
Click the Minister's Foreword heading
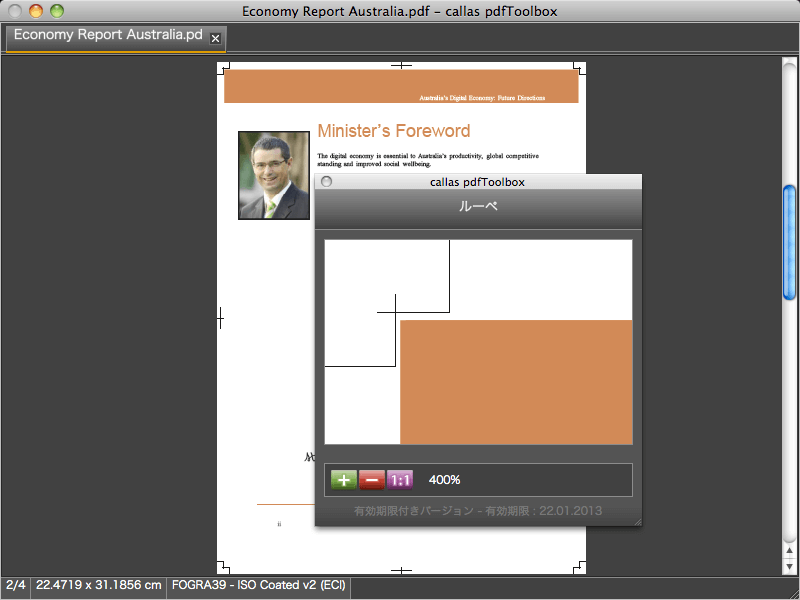point(394,131)
